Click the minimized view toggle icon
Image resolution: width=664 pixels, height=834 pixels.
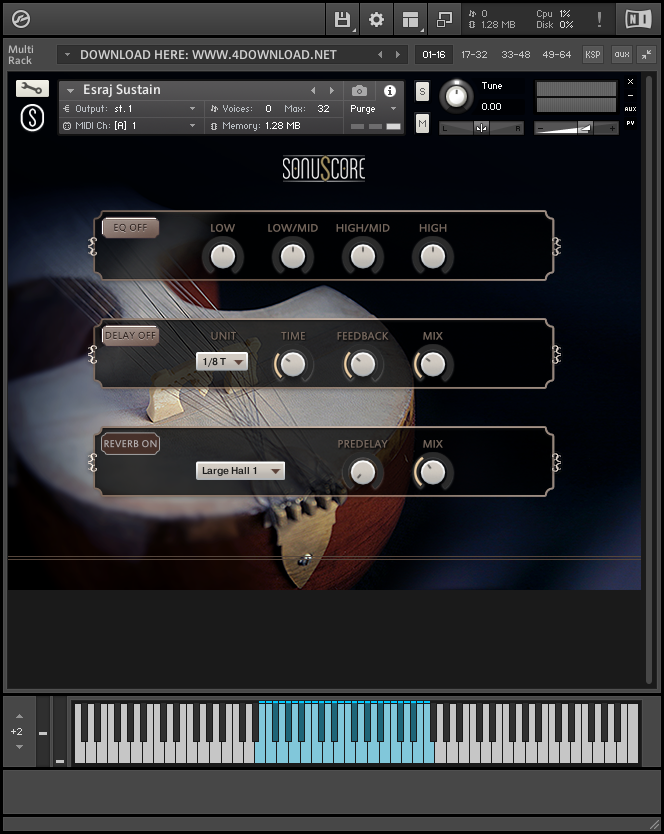[x=444, y=20]
